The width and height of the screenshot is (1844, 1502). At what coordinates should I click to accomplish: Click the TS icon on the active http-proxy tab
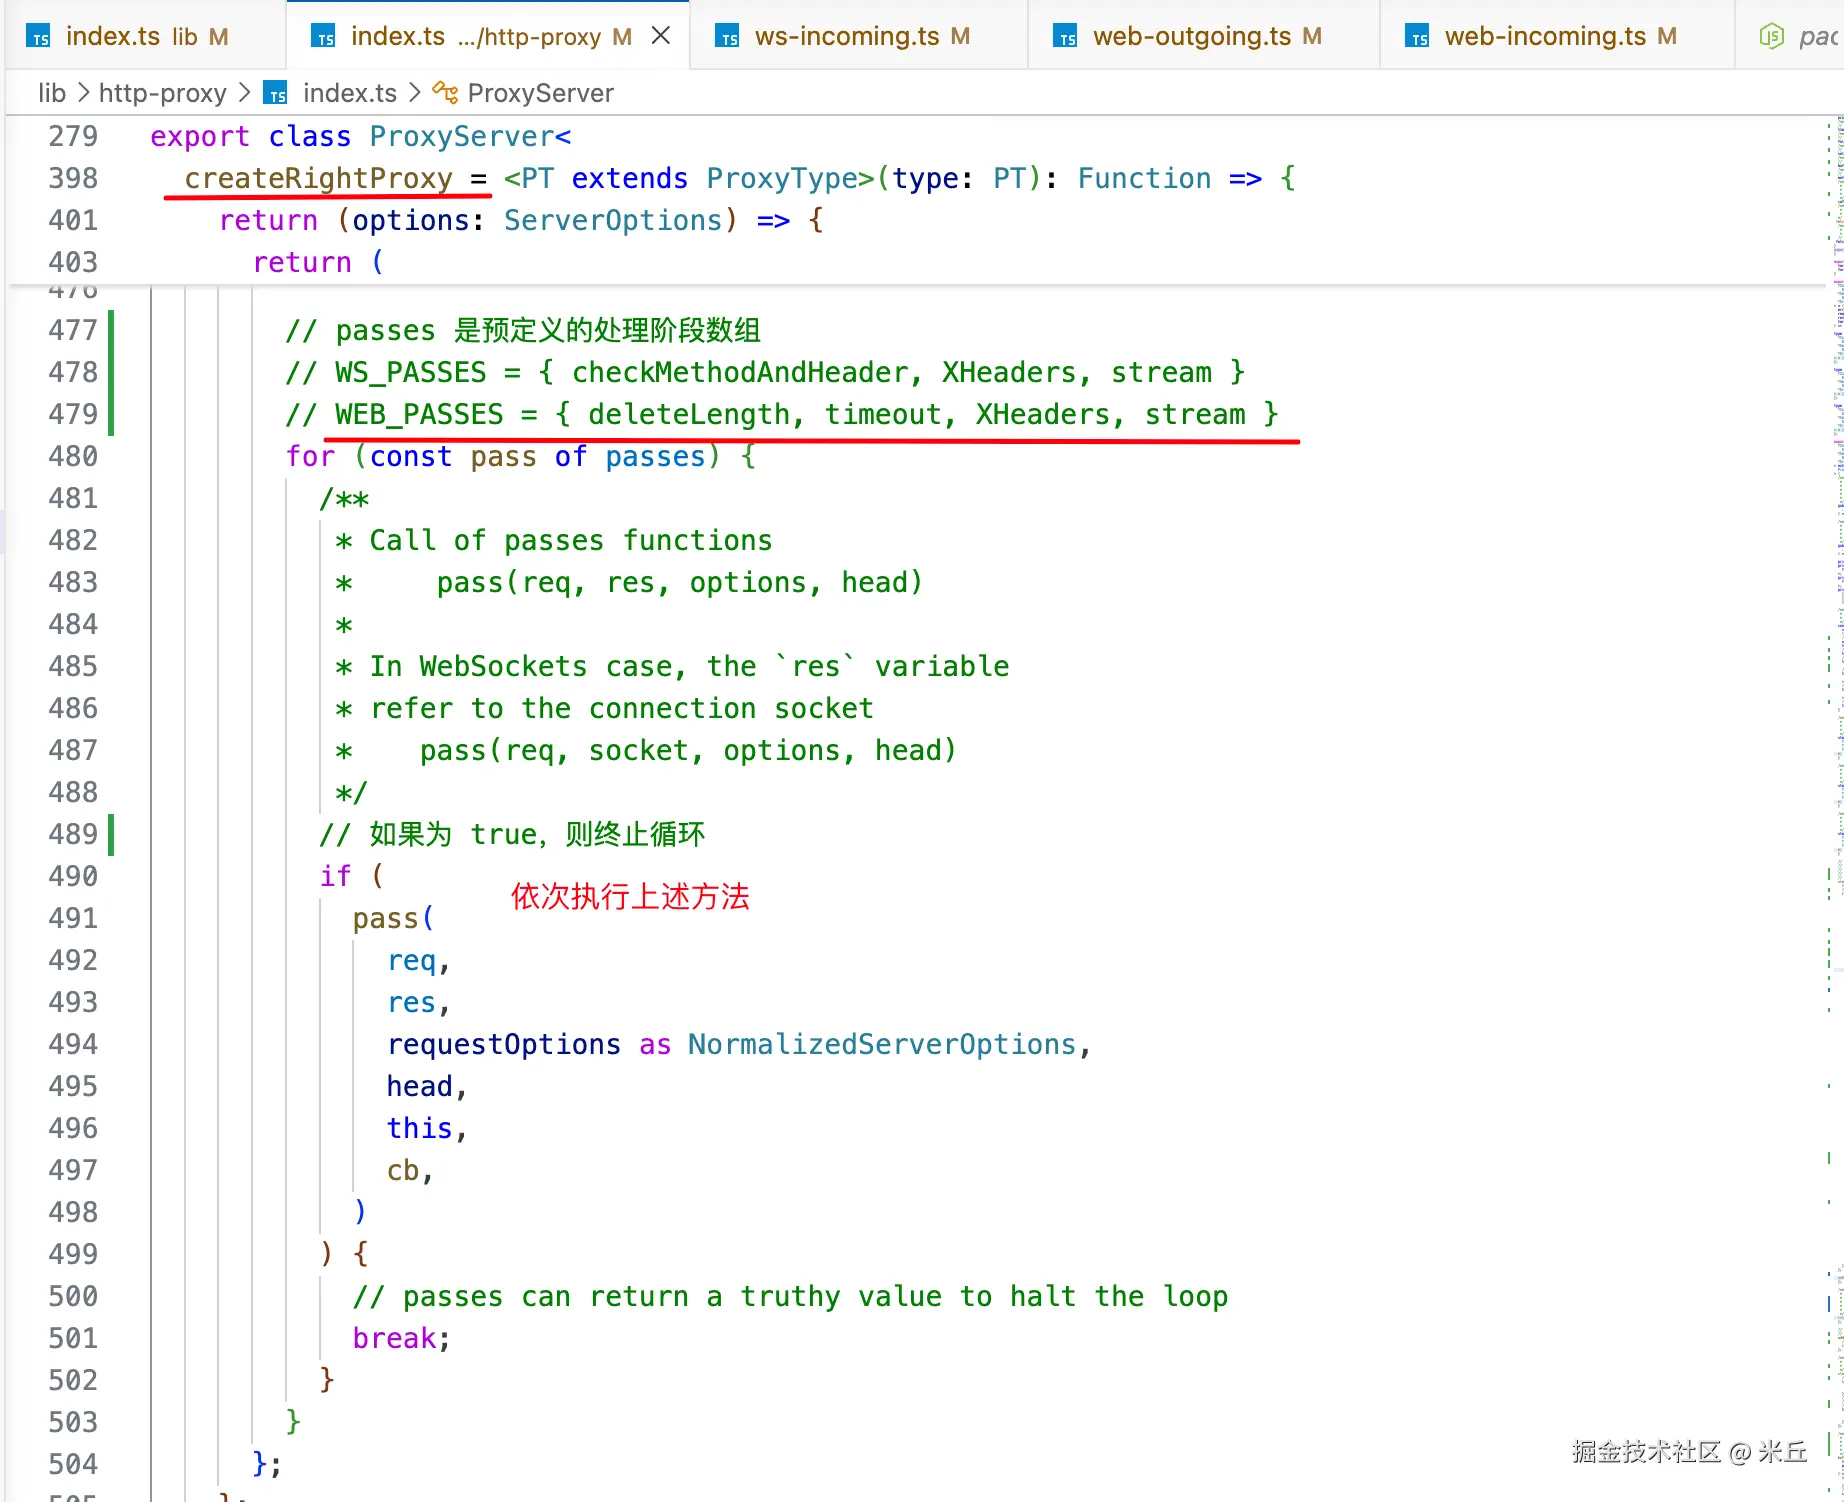pos(324,37)
